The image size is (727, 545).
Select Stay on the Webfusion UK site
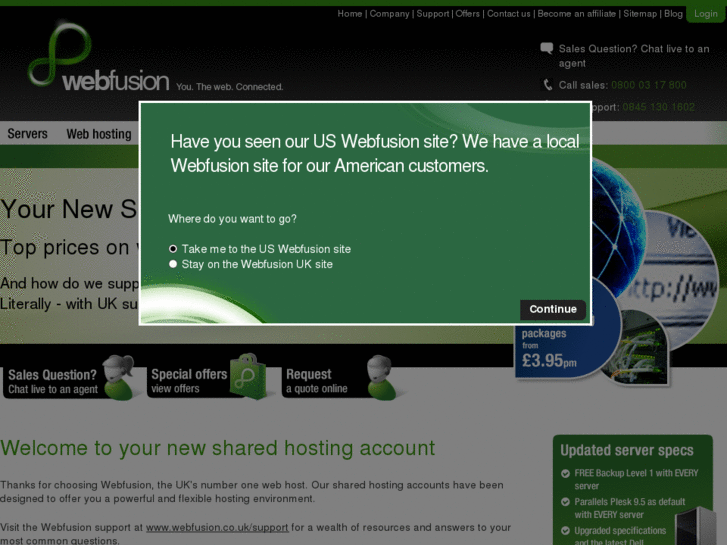click(173, 264)
